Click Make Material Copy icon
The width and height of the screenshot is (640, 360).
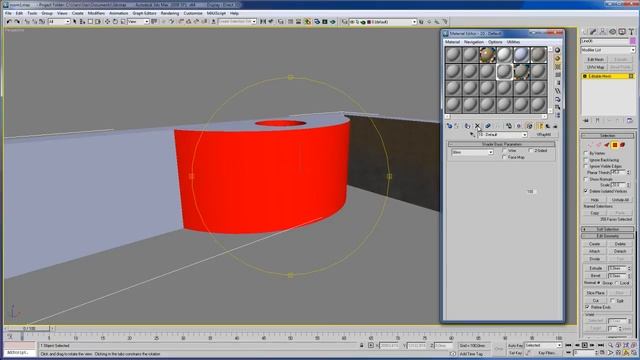pos(487,126)
